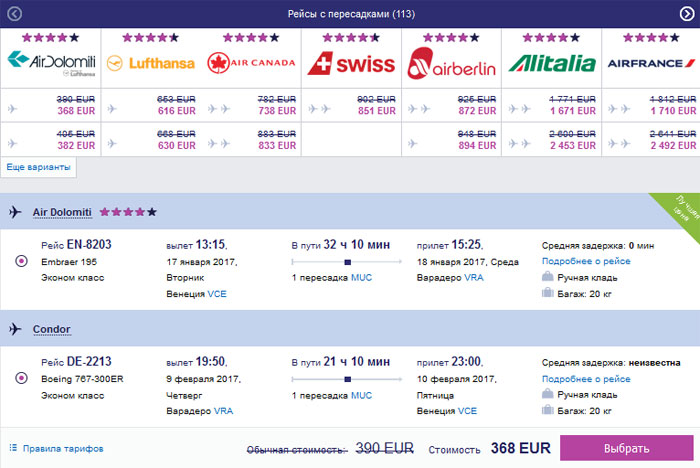Click the airberlin logo
This screenshot has width=700, height=468.
[451, 66]
